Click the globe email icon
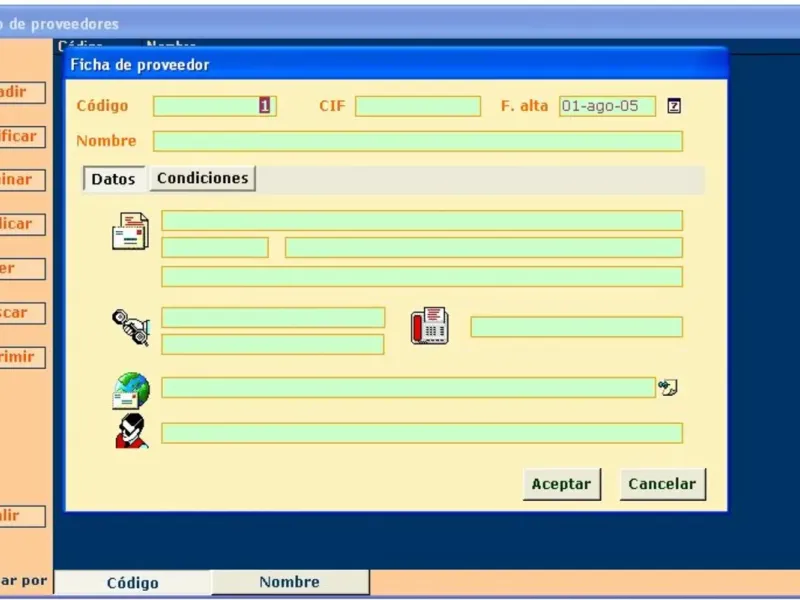The image size is (800, 600). 131,391
